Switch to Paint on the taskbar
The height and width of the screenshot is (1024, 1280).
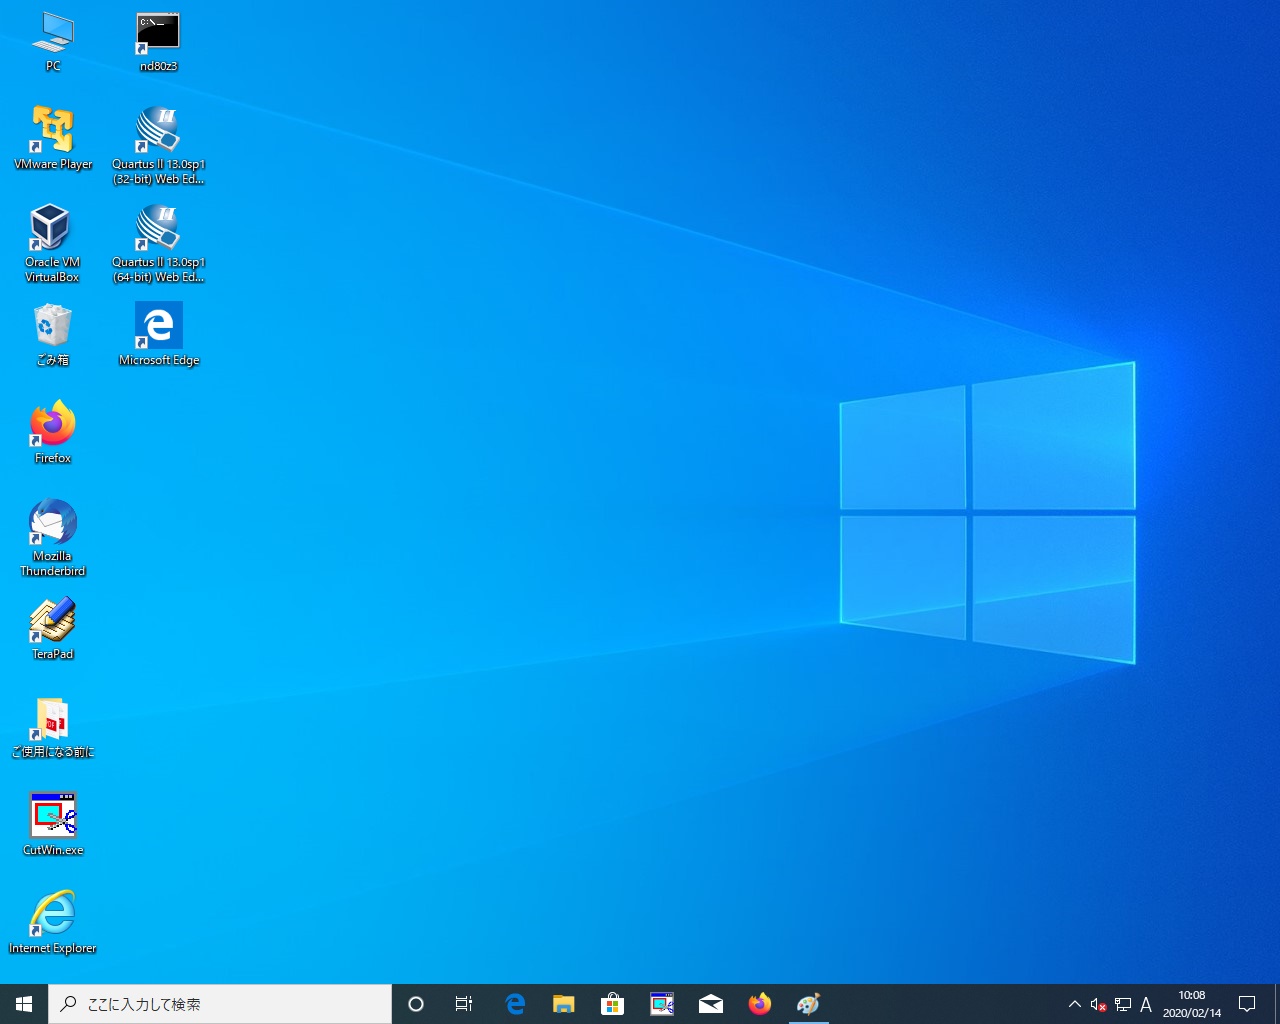pos(809,1004)
